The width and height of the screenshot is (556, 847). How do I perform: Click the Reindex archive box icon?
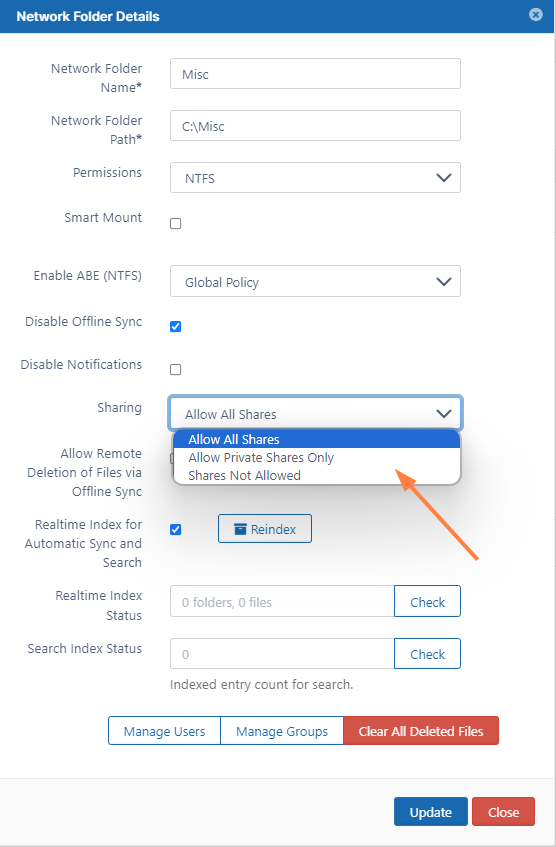pos(240,529)
